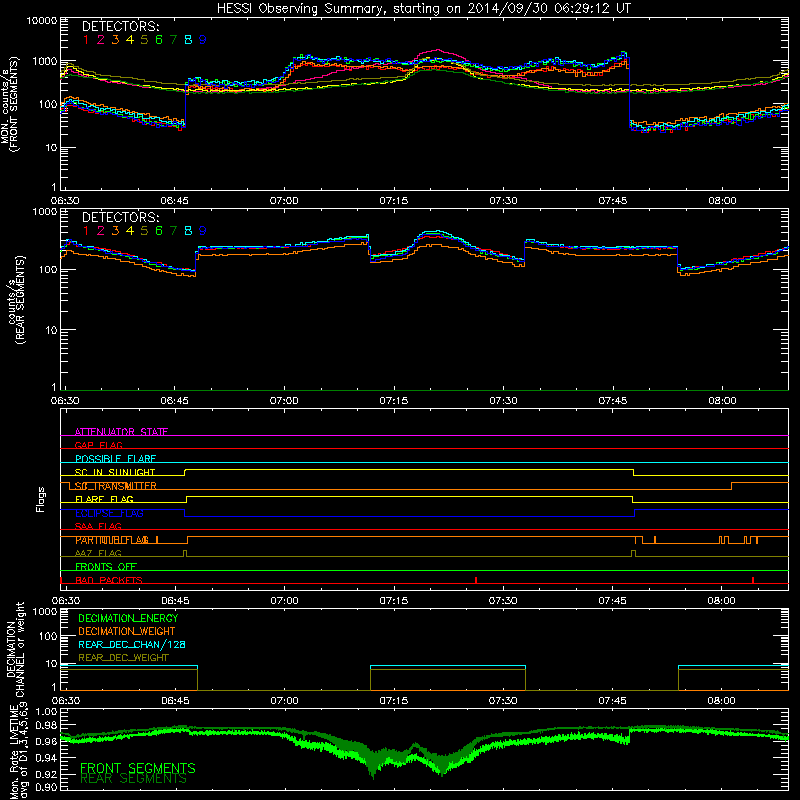The image size is (800, 800).
Task: Select orange detector 3 in rear segments legend
Action: (115, 231)
